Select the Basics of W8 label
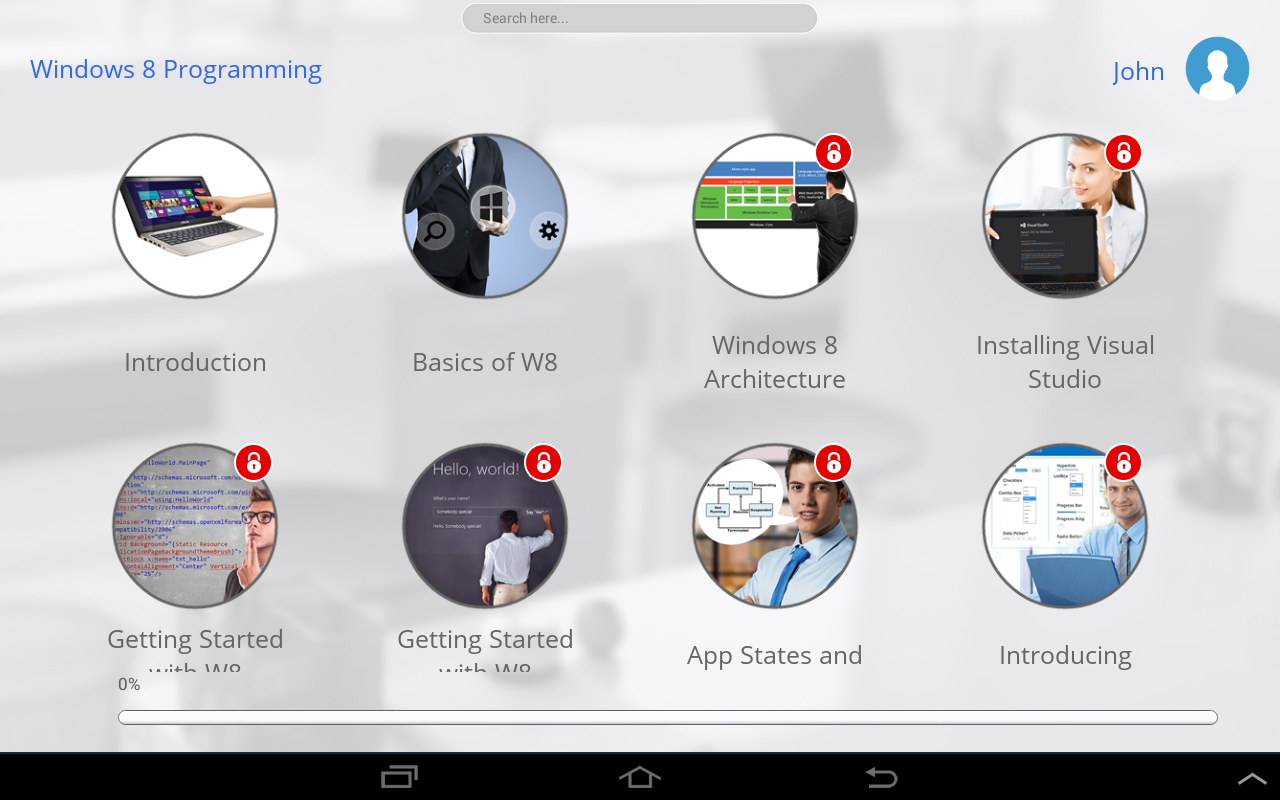Image resolution: width=1280 pixels, height=800 pixels. pyautogui.click(x=485, y=362)
